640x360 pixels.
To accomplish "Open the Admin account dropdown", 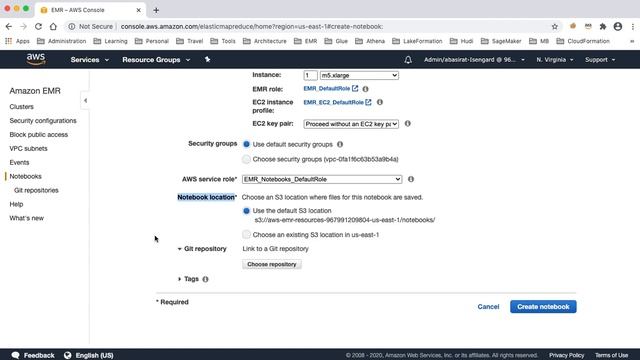I will (x=474, y=60).
